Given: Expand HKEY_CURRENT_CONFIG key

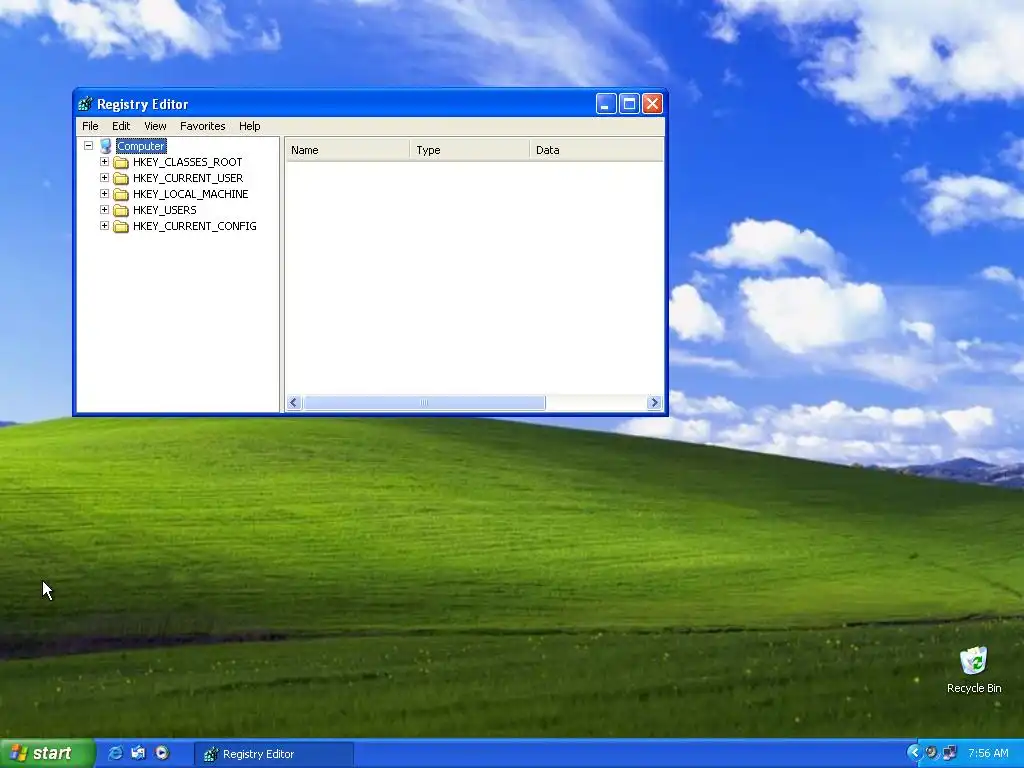Looking at the screenshot, I should tap(104, 225).
